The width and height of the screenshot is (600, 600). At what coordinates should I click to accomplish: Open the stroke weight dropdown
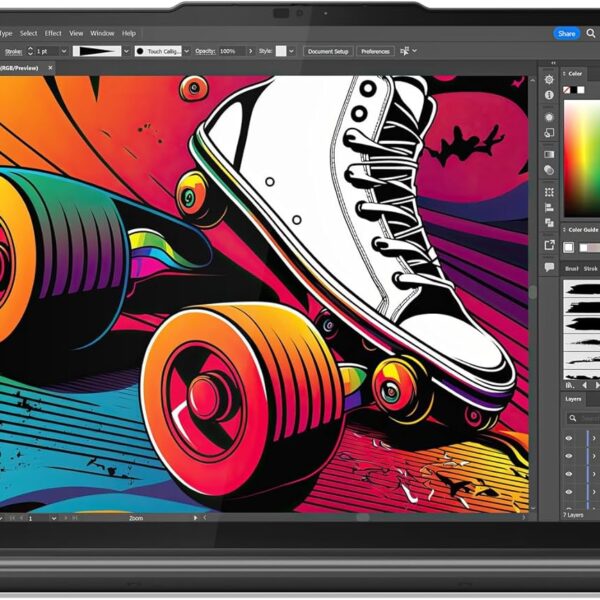pyautogui.click(x=64, y=51)
